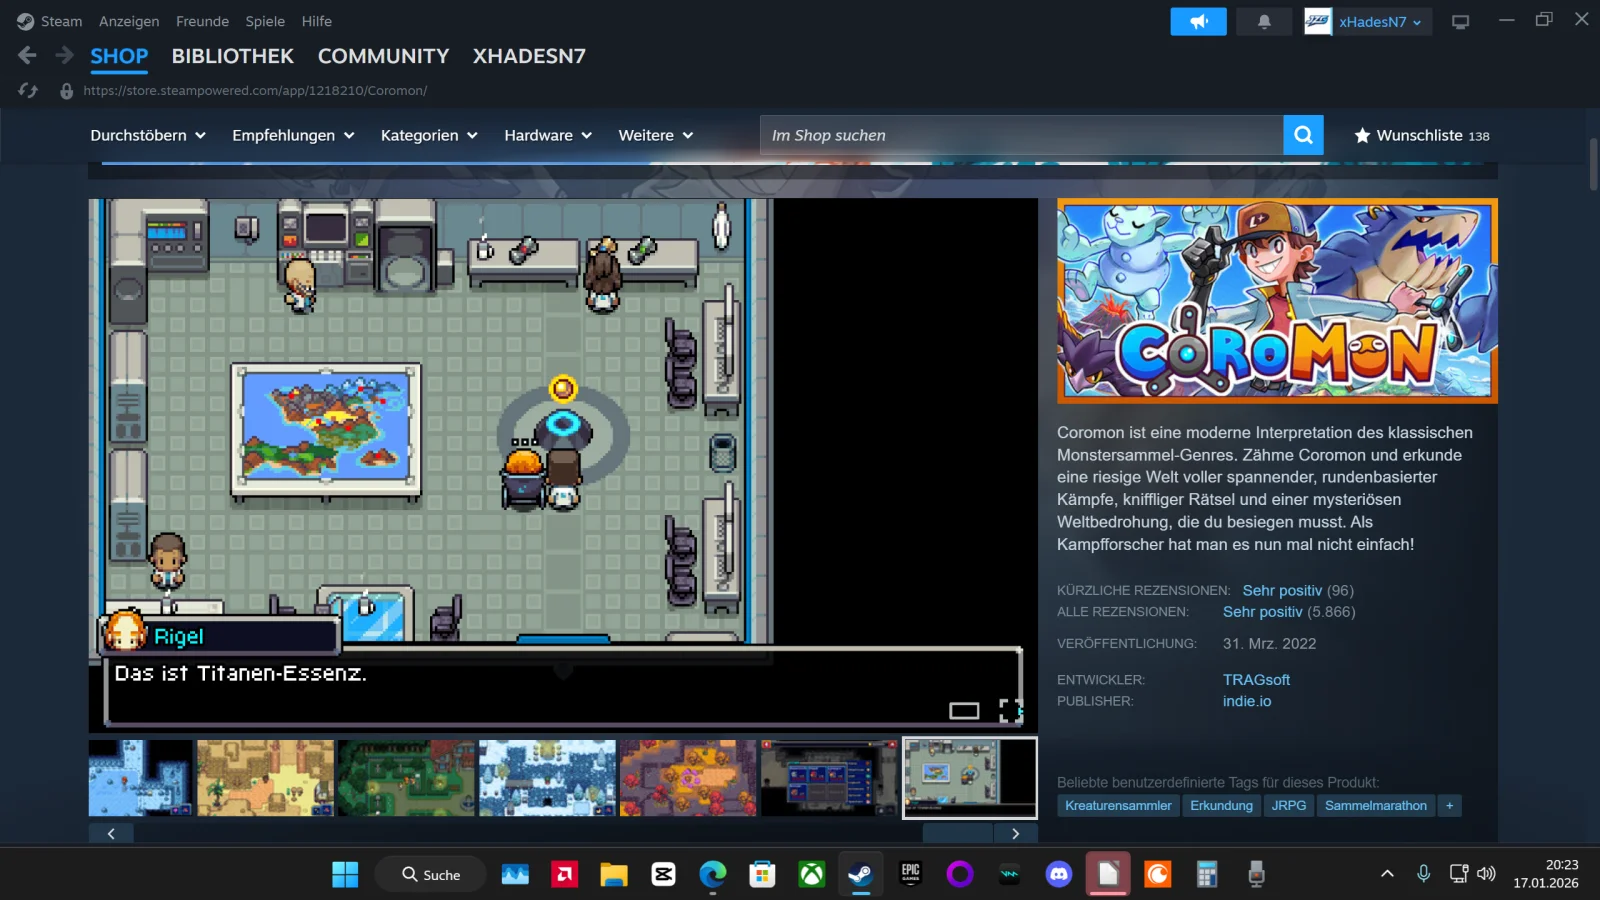This screenshot has width=1600, height=900.
Task: Select the Erkundung tag
Action: tap(1221, 806)
